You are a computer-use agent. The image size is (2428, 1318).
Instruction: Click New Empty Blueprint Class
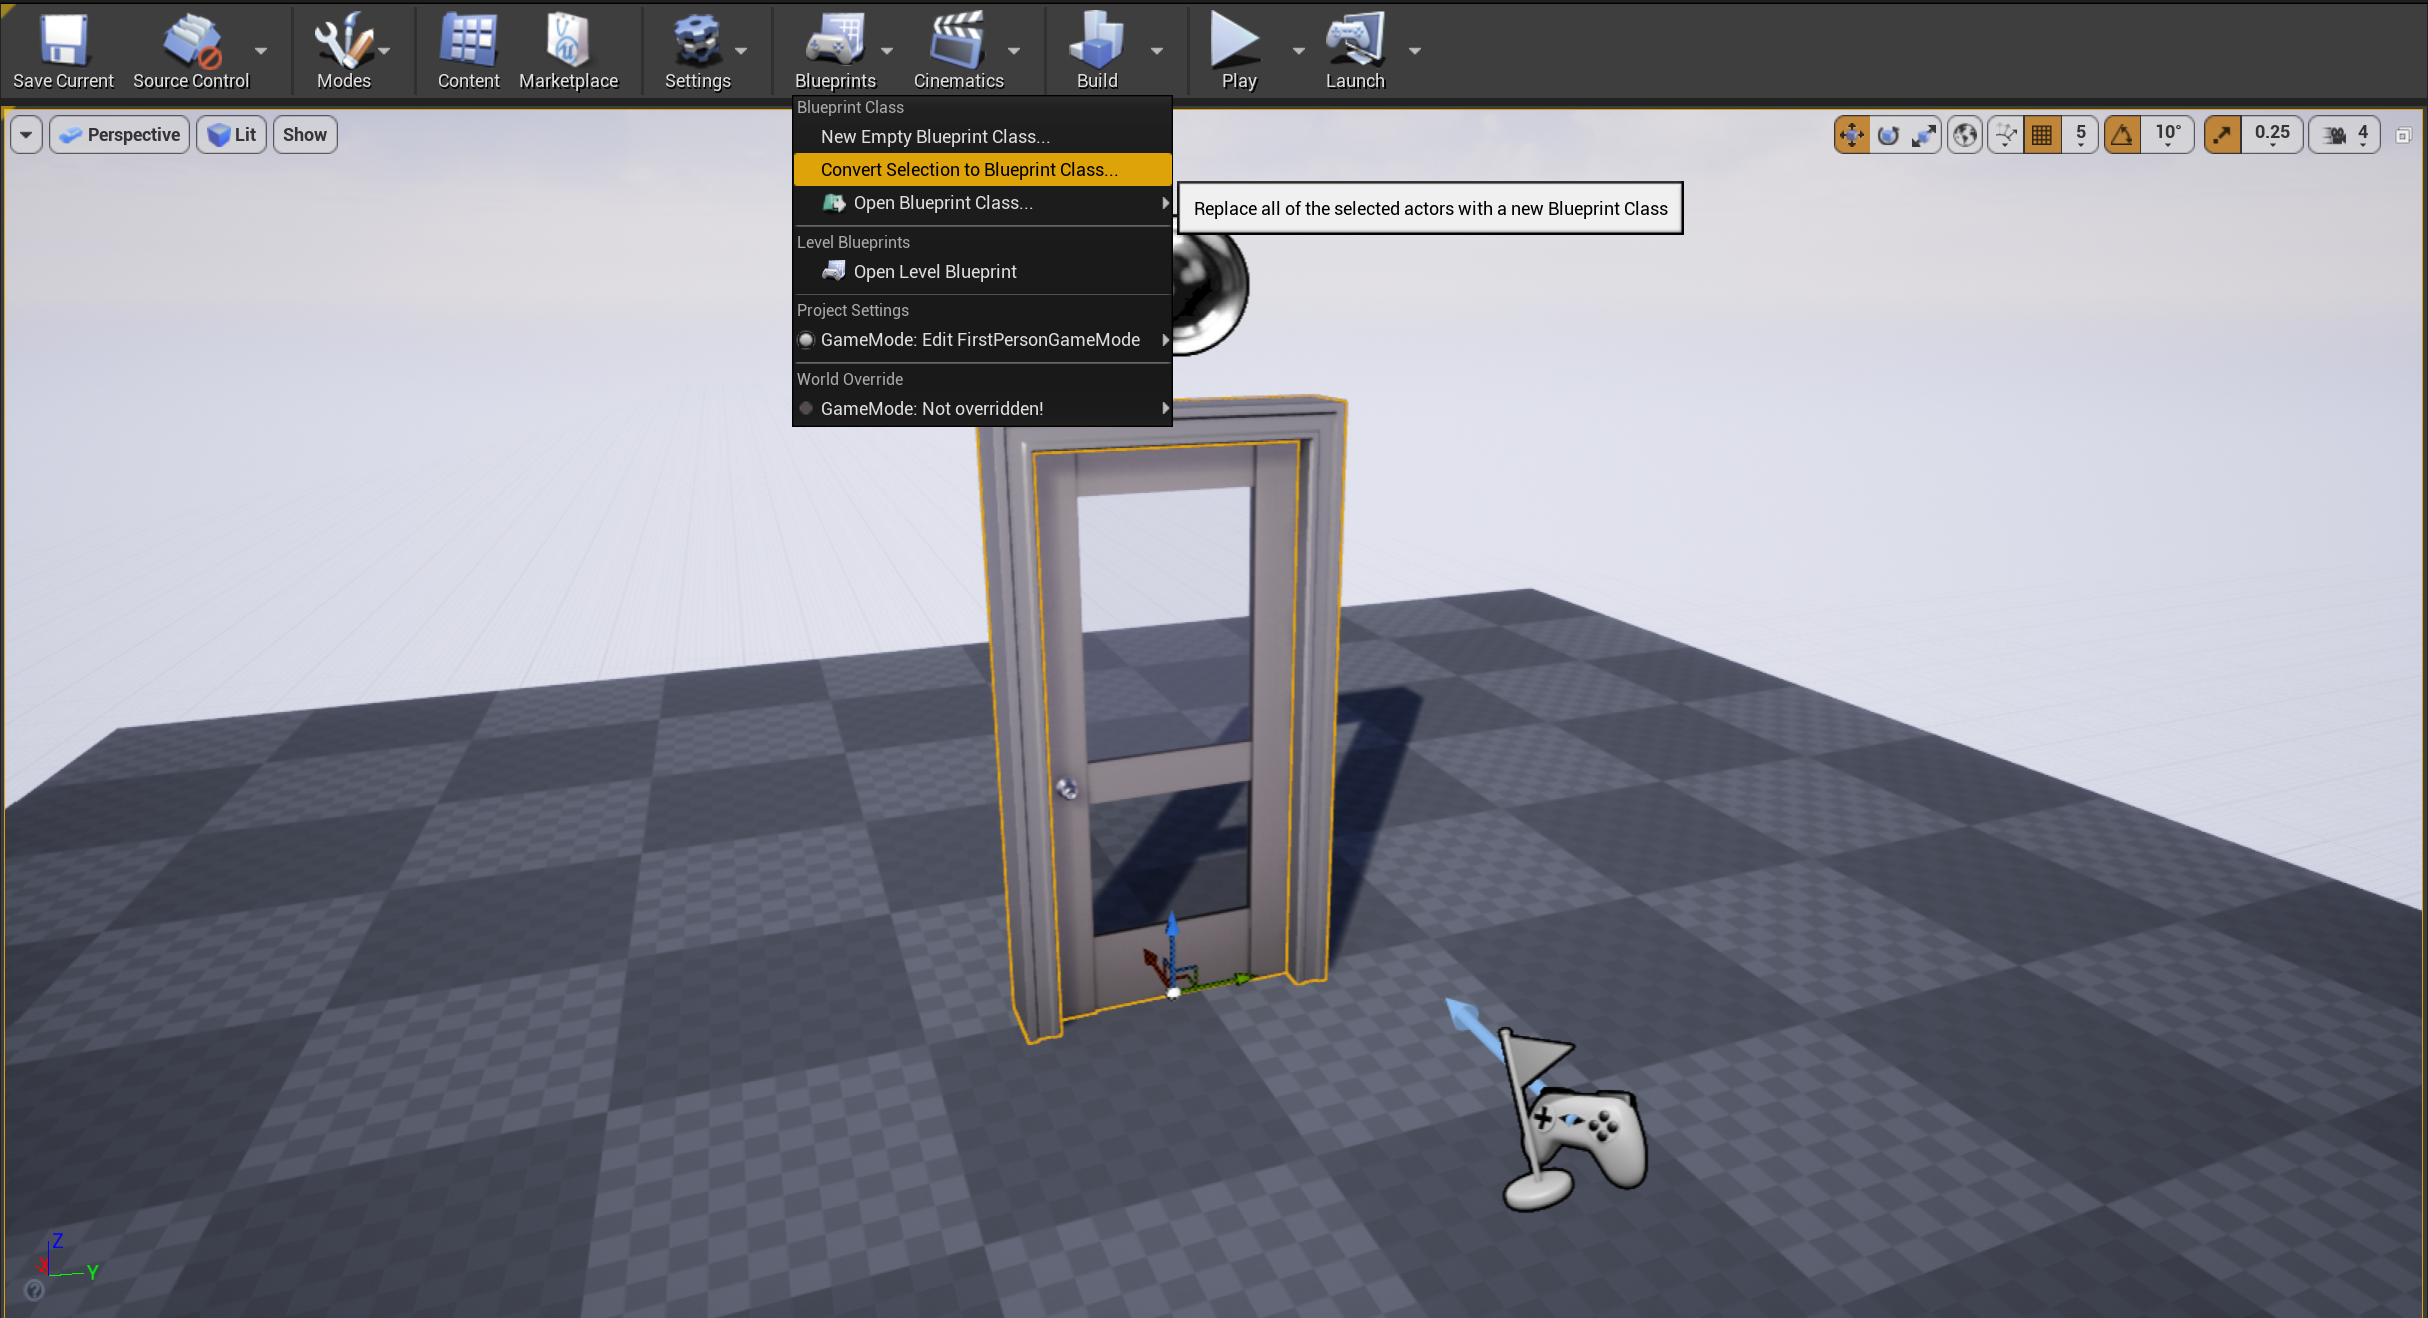(x=933, y=137)
